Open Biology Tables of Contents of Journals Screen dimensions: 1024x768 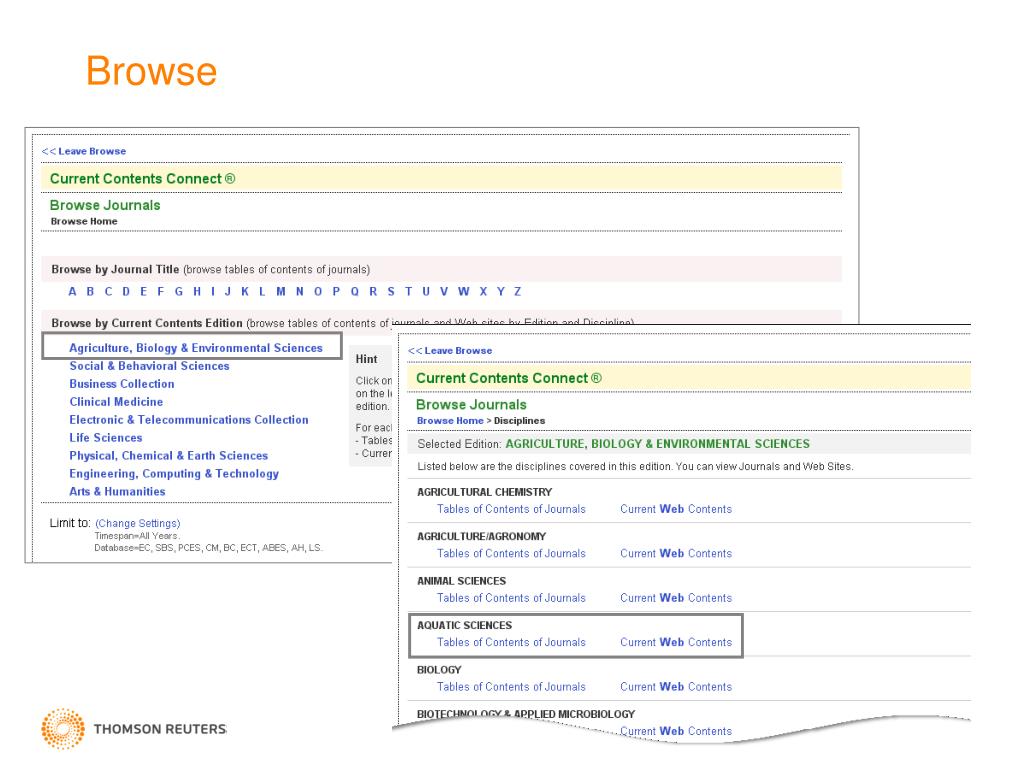tap(511, 686)
